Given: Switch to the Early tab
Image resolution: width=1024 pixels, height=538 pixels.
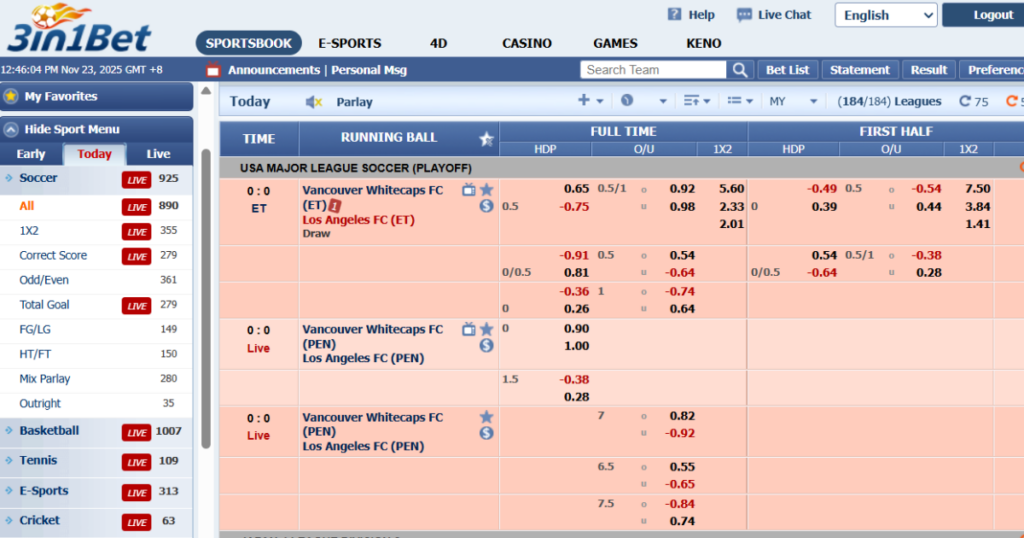Looking at the screenshot, I should [x=31, y=154].
